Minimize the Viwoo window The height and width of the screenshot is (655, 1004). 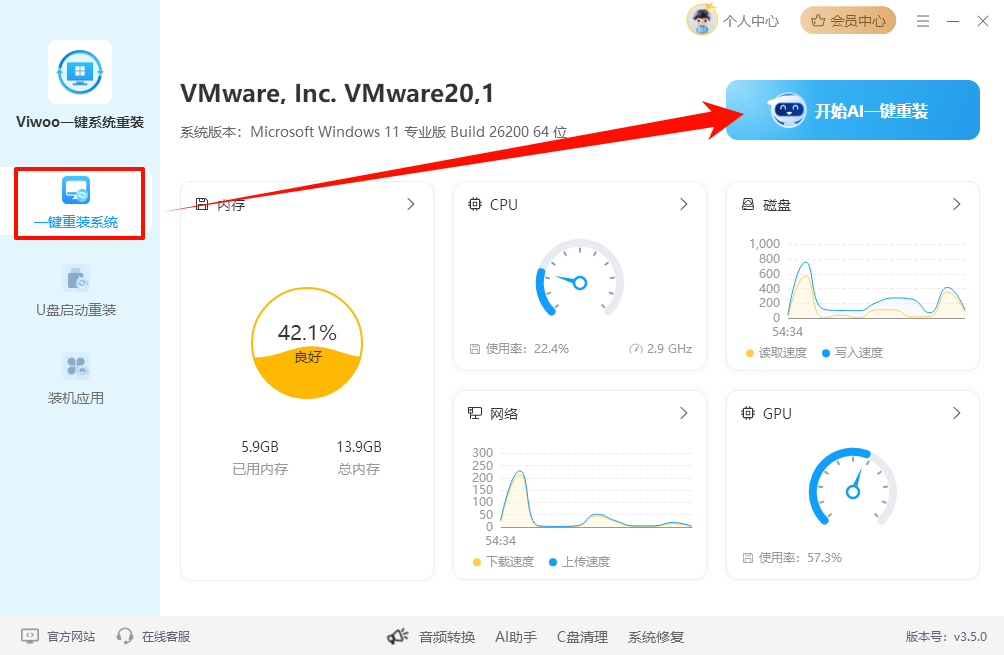pos(953,21)
